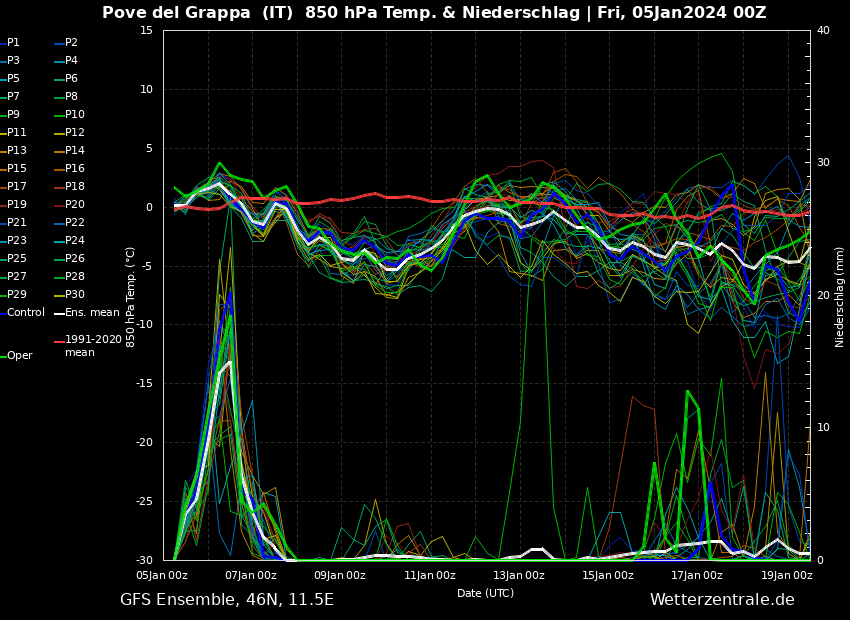Click the "-15" temperature axis value
The height and width of the screenshot is (620, 850).
(145, 384)
